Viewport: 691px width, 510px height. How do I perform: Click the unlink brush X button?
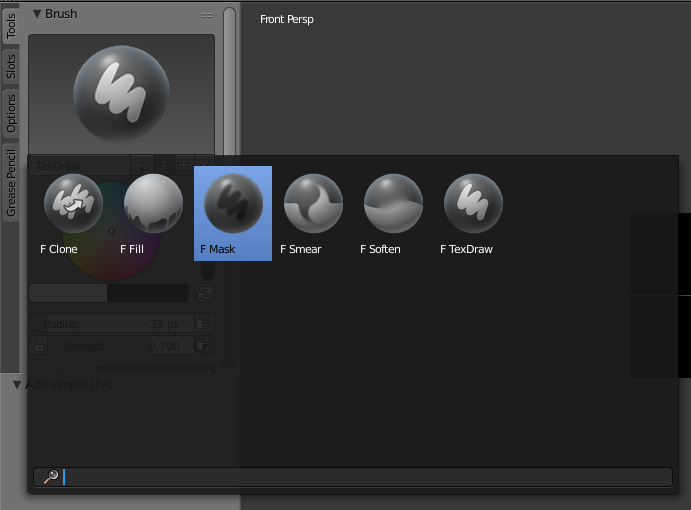[x=203, y=166]
